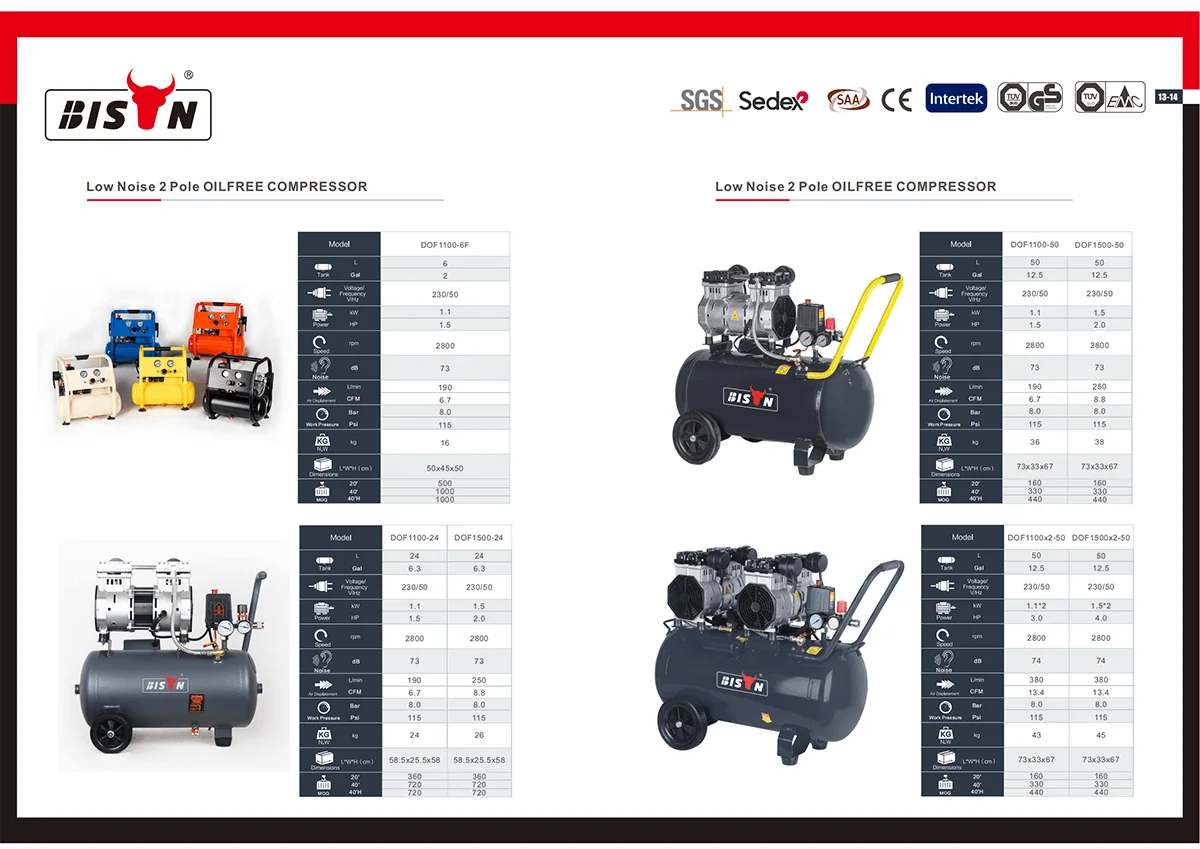
Task: Click the 16 kg weight value for DOF1100-6F
Action: tap(445, 443)
